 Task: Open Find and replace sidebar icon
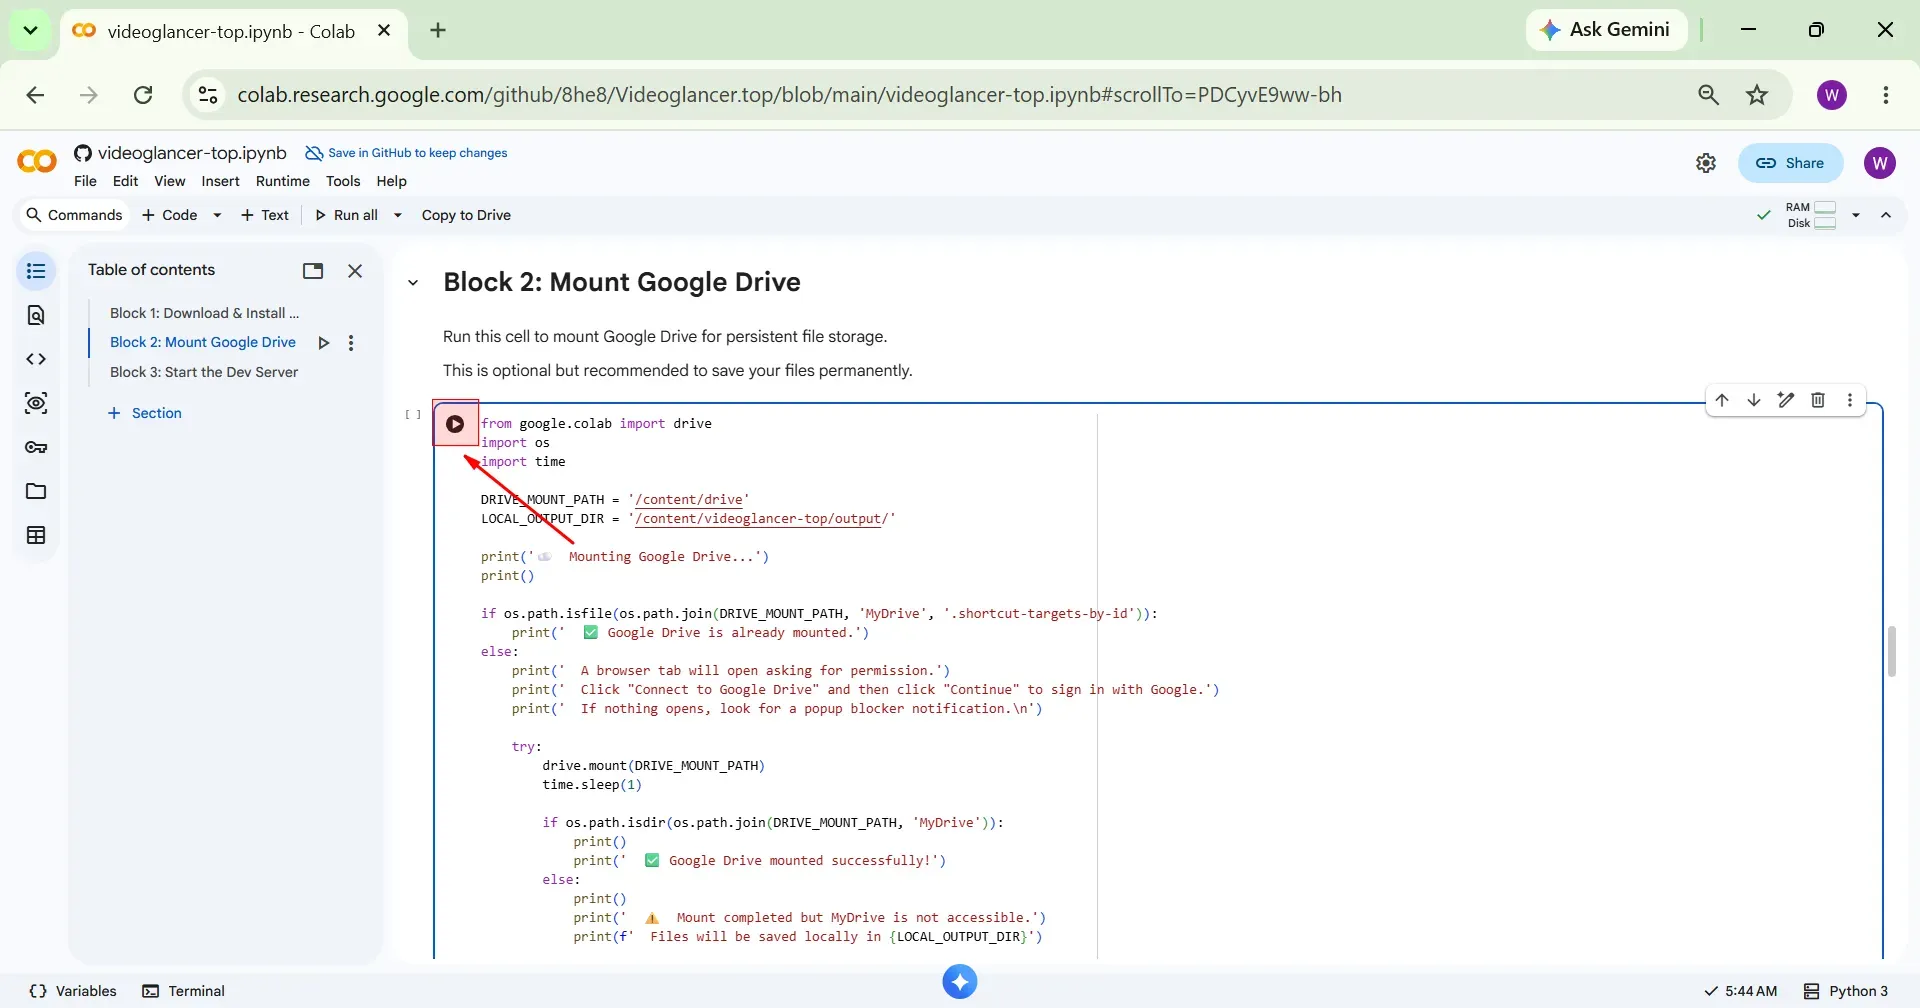tap(36, 315)
